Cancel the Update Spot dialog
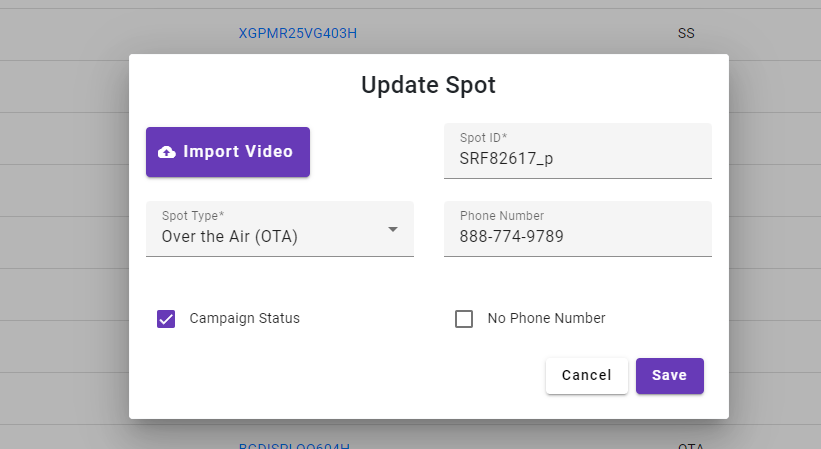 point(586,376)
